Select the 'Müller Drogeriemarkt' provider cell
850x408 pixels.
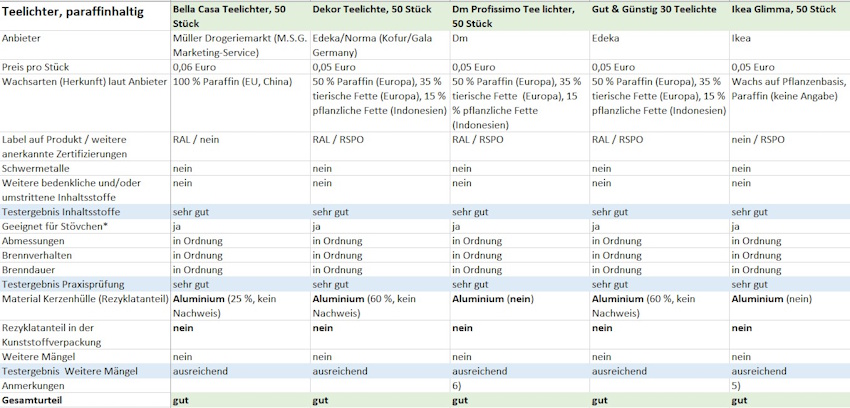(240, 45)
